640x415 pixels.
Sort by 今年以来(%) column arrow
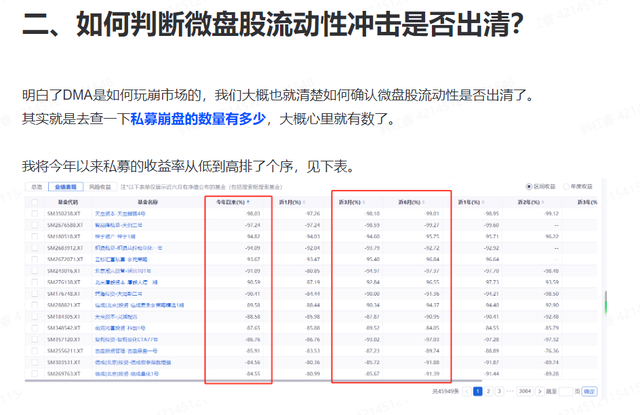[x=247, y=201]
